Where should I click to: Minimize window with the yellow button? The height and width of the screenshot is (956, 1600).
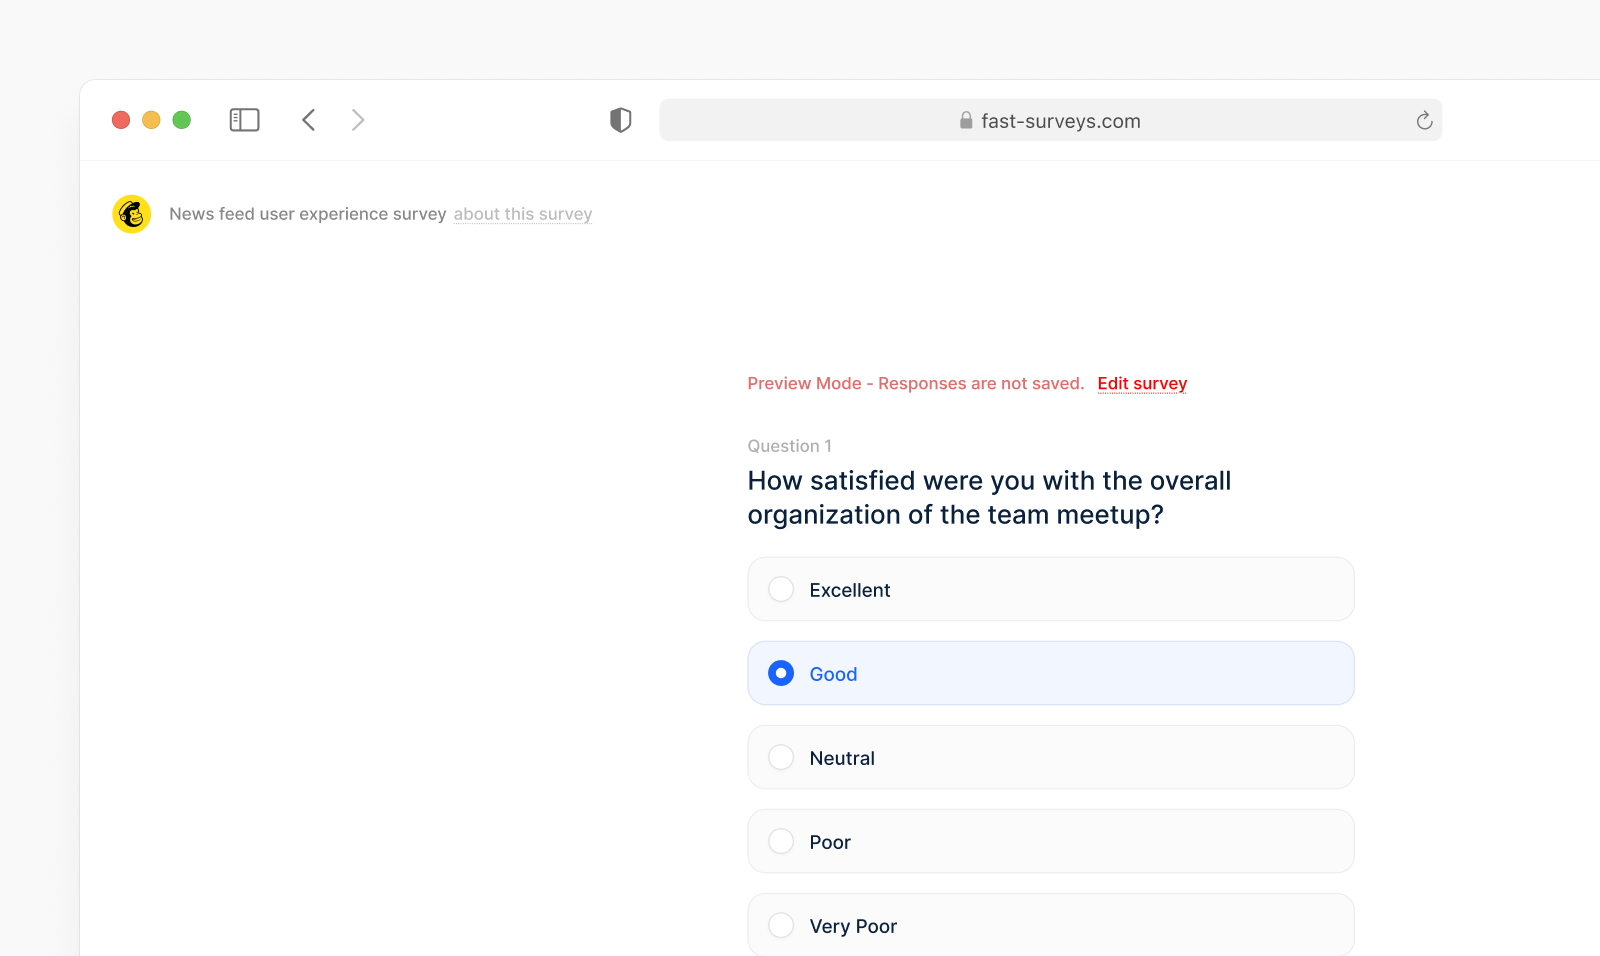click(x=151, y=120)
